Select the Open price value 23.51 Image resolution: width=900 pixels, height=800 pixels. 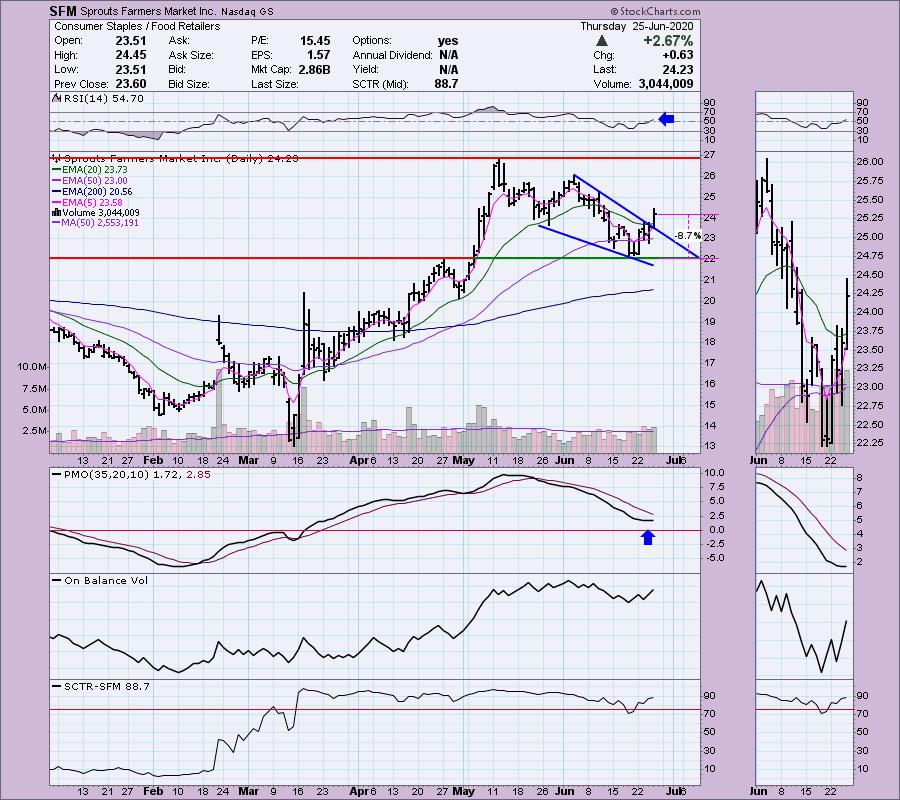tap(131, 41)
